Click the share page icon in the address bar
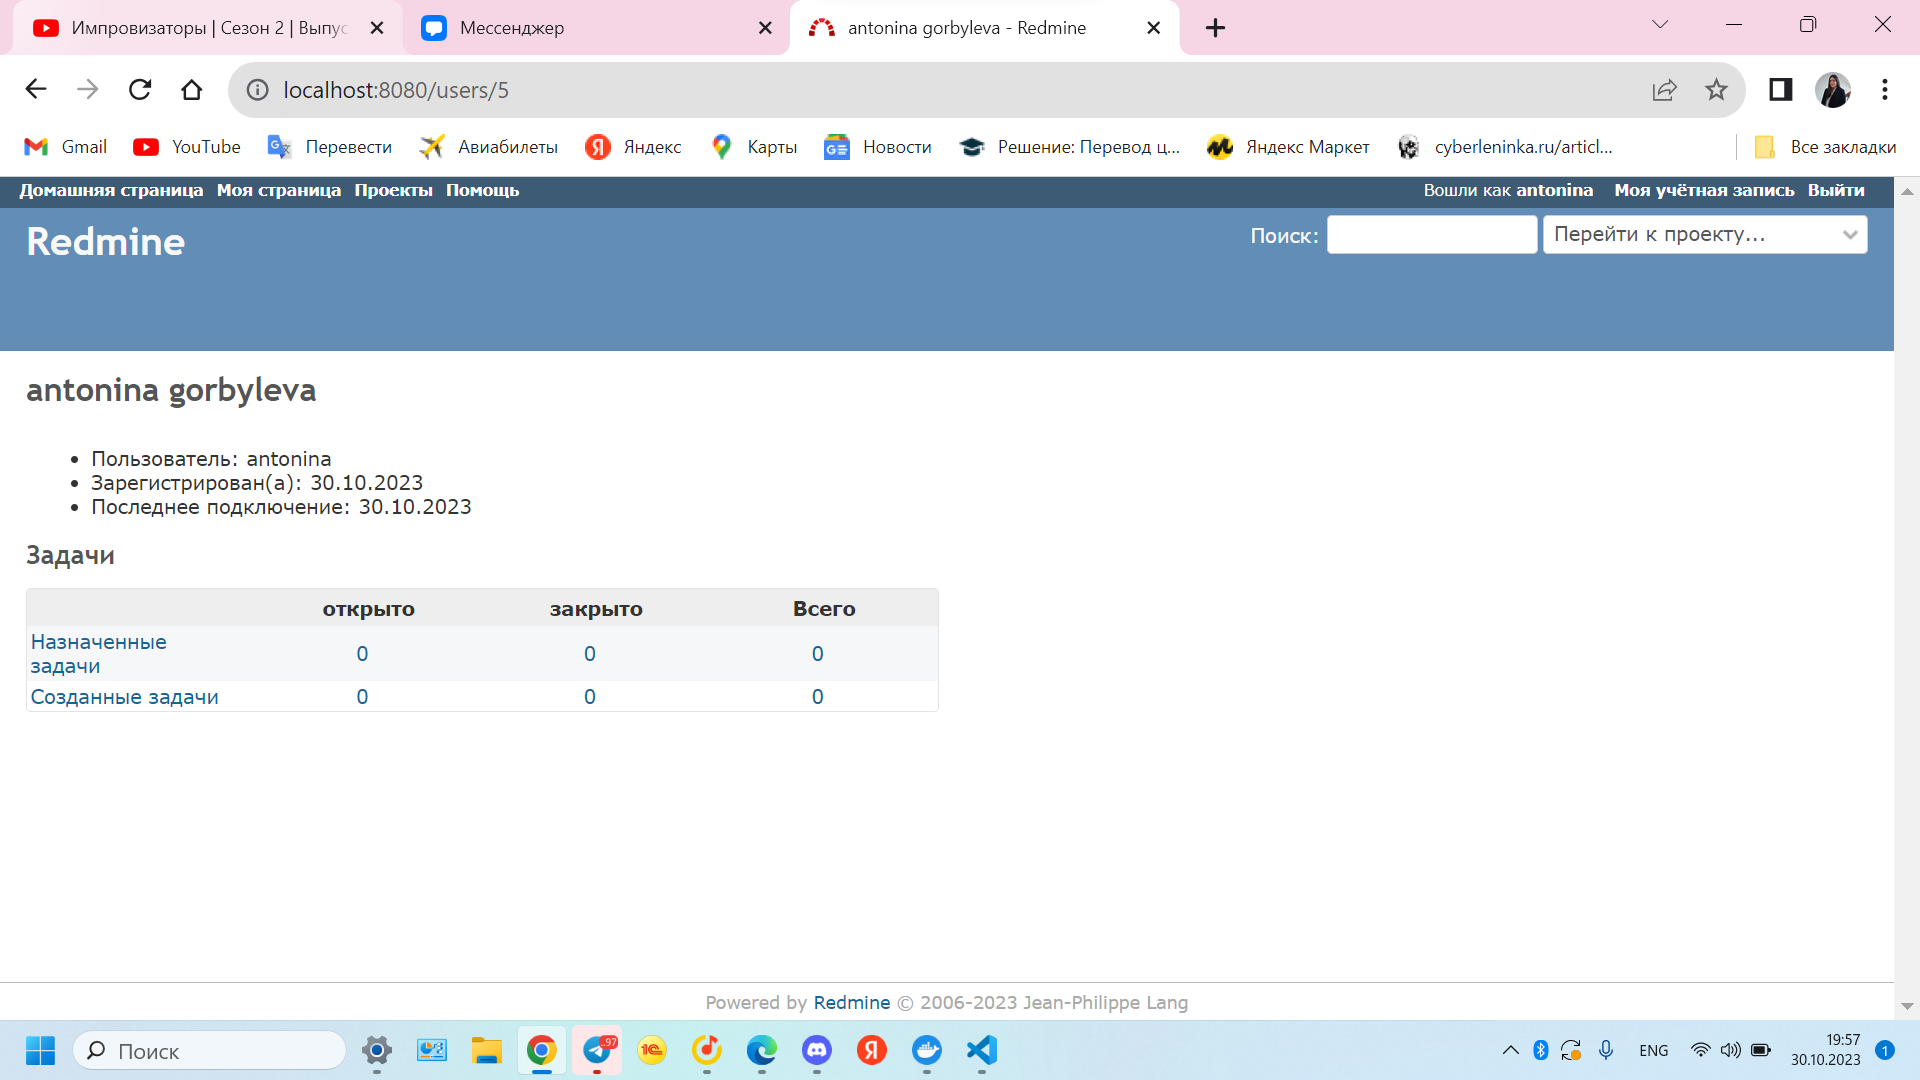Viewport: 1920px width, 1080px height. coord(1664,90)
